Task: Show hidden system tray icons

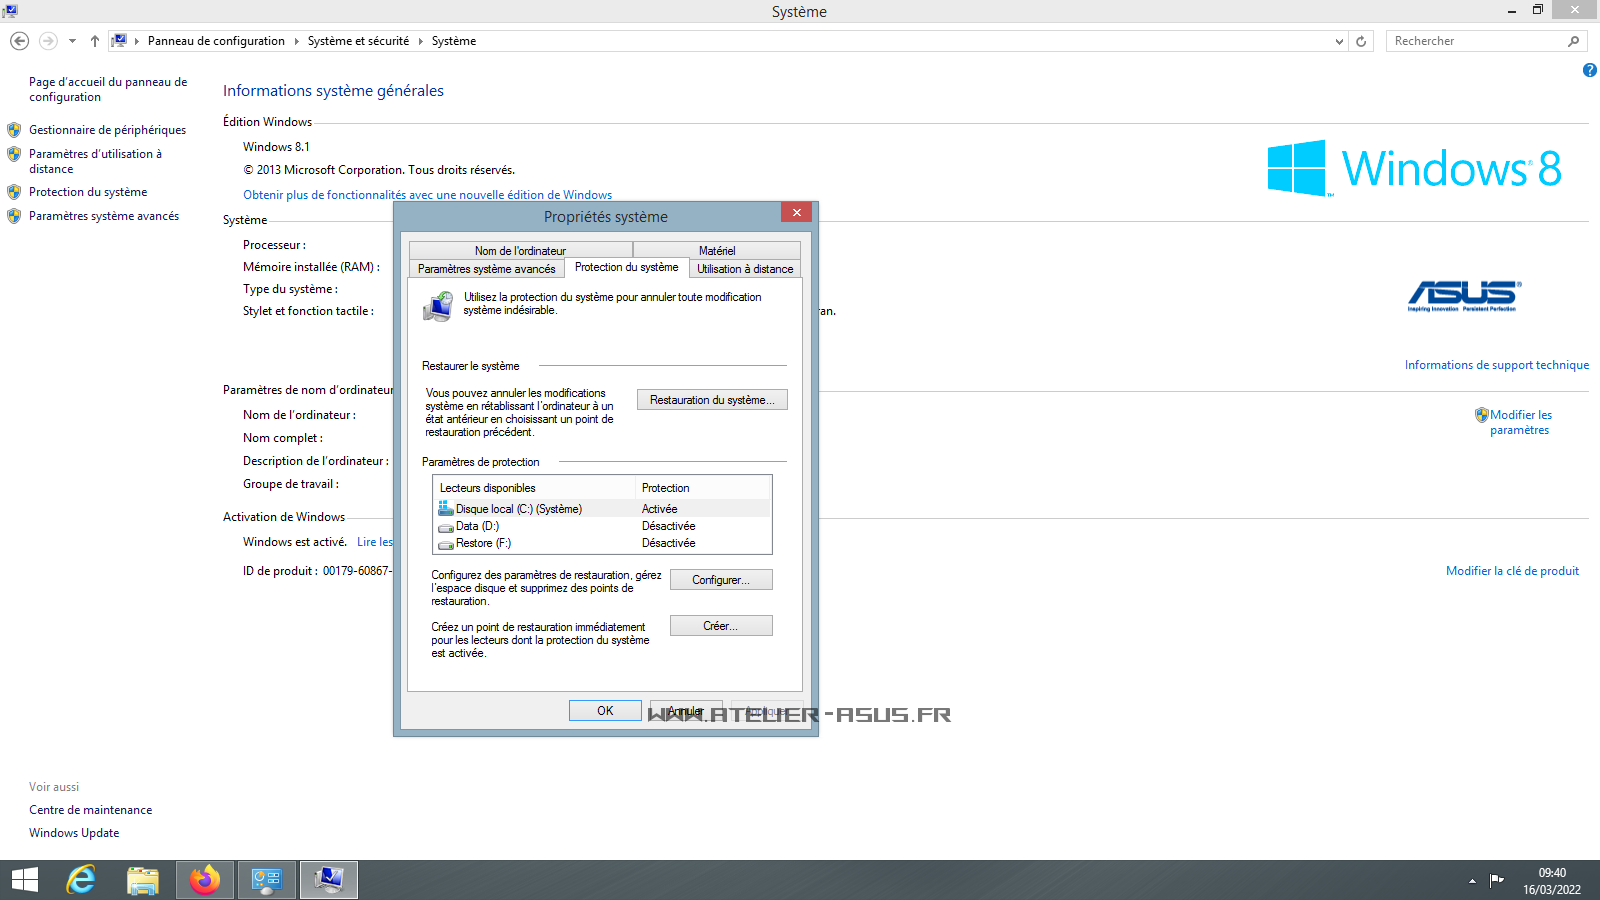Action: (1472, 881)
